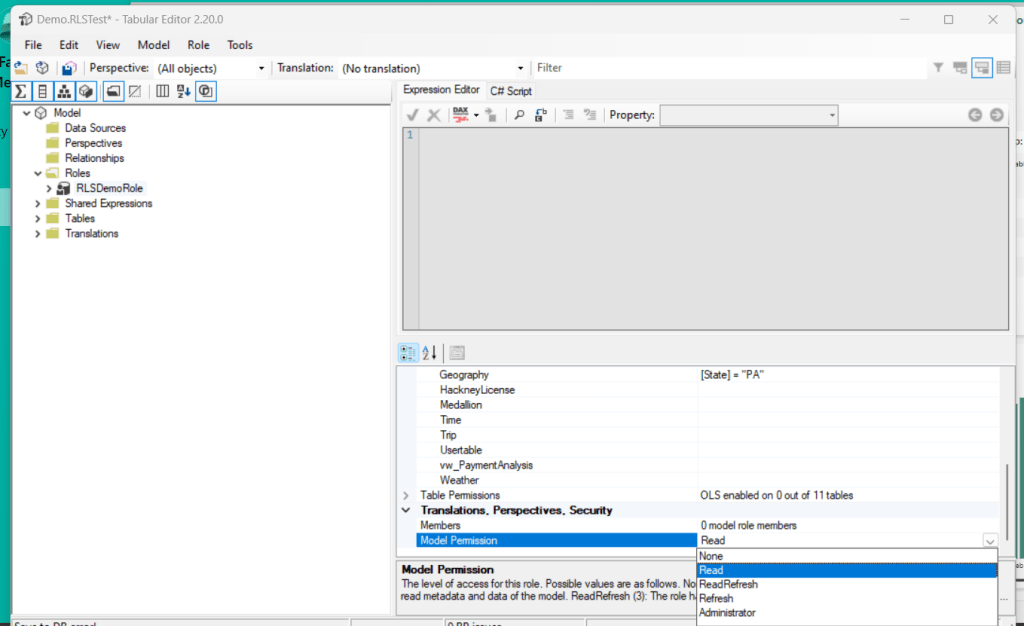Screen dimensions: 1024x626
Task: Select ReadRefresh from the permission list
Action: [728, 584]
